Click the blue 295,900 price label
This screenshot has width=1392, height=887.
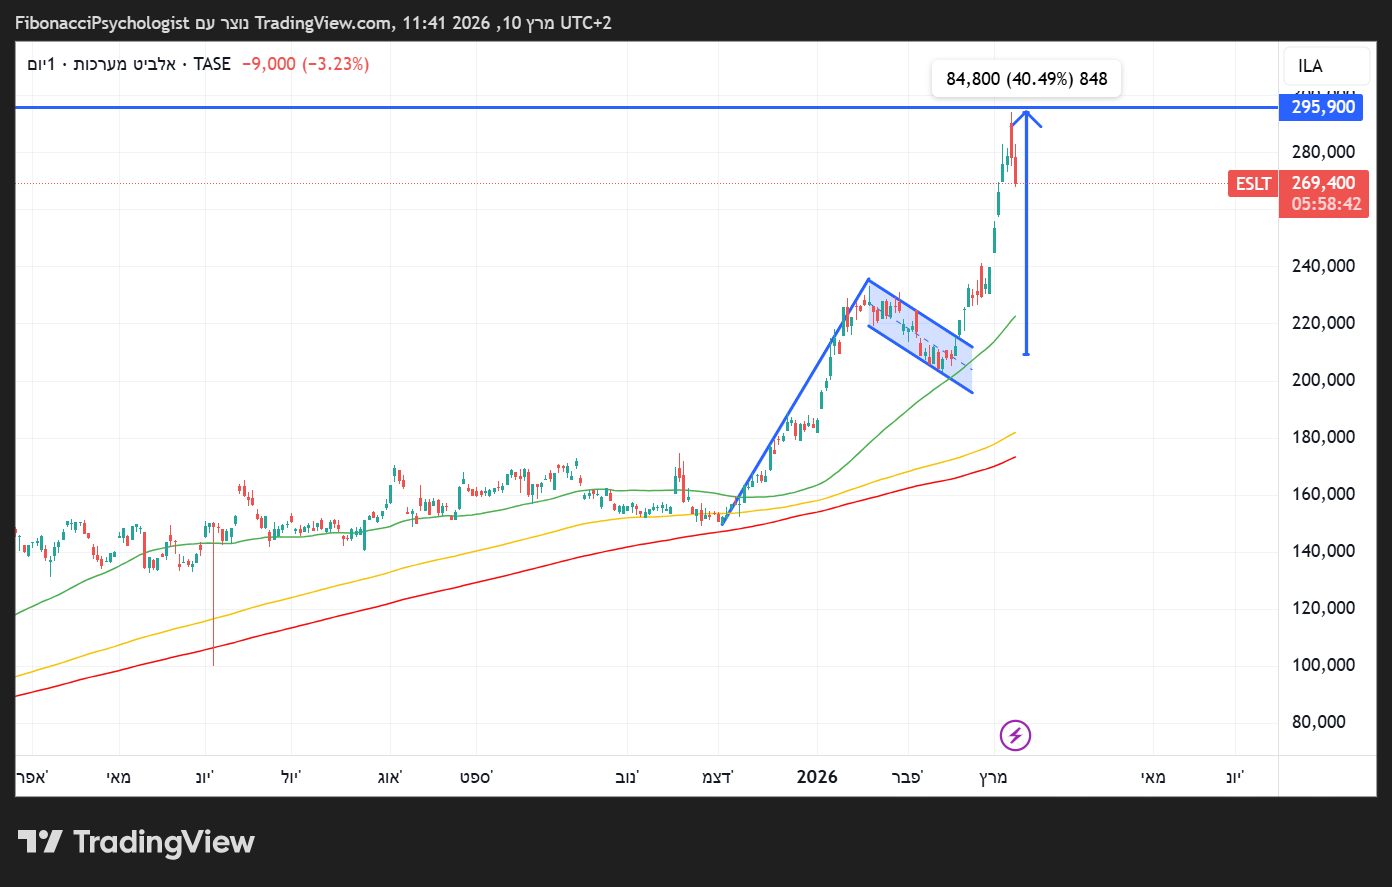coord(1323,107)
